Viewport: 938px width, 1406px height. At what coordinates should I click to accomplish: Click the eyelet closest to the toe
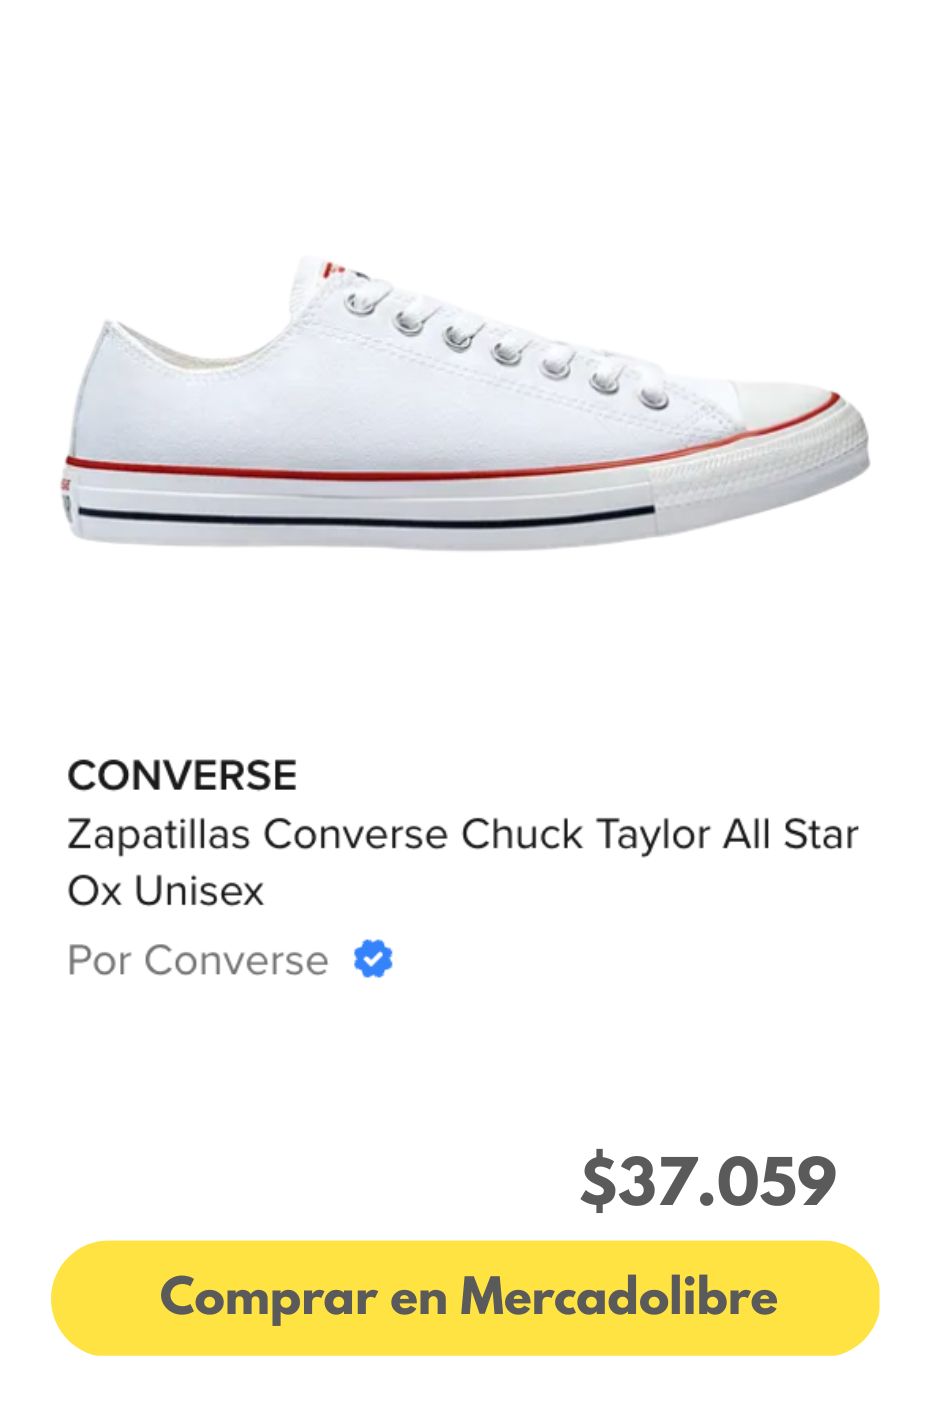654,398
